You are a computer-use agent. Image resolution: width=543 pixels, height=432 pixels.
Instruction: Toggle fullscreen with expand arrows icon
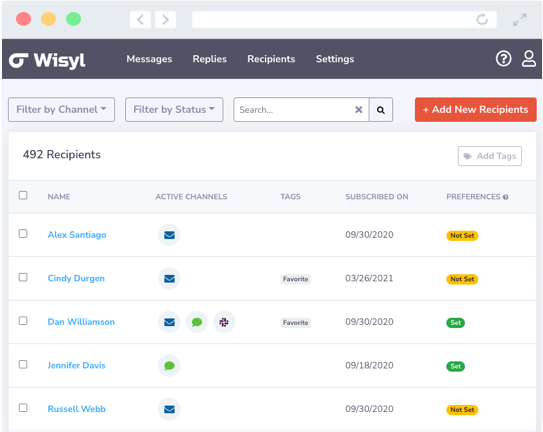(x=520, y=19)
